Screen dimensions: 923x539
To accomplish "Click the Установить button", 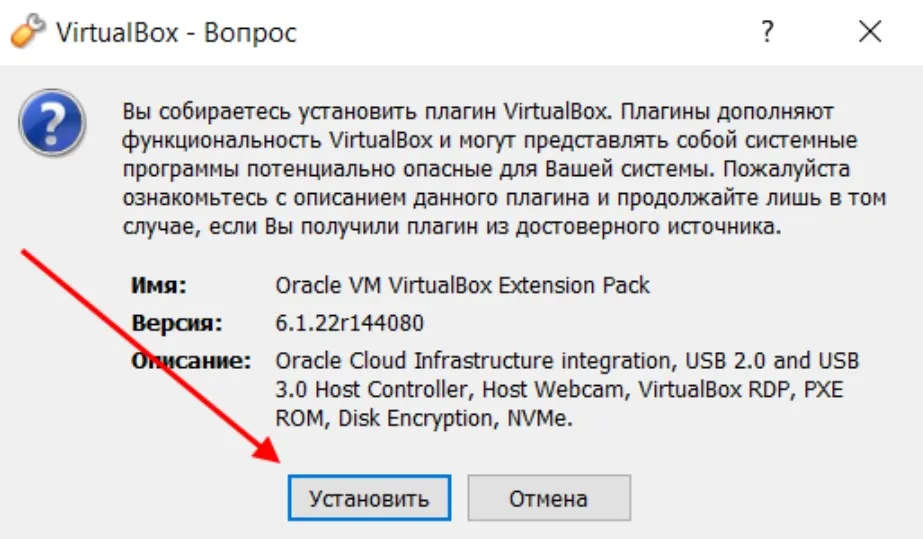I will coord(369,498).
